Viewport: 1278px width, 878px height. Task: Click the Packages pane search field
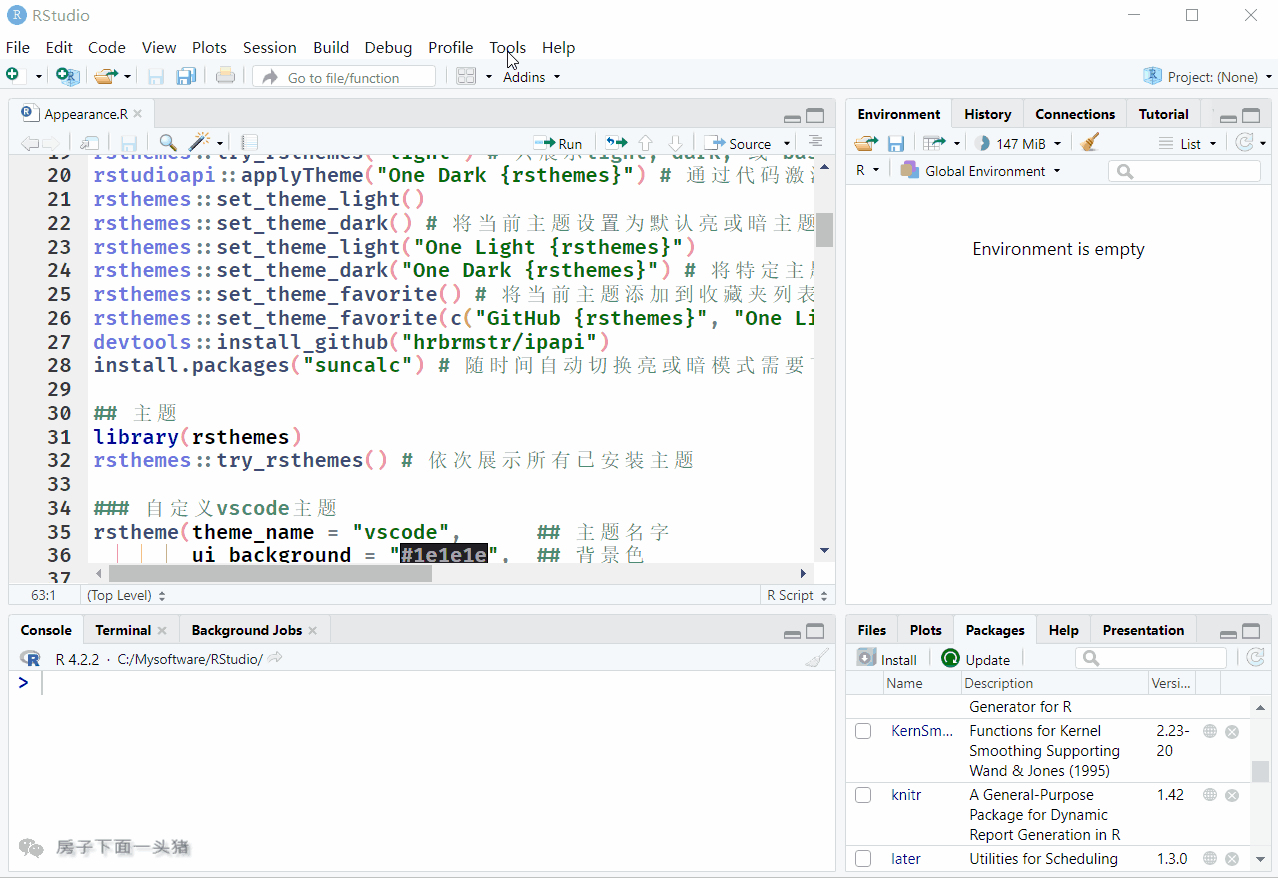click(x=1150, y=658)
